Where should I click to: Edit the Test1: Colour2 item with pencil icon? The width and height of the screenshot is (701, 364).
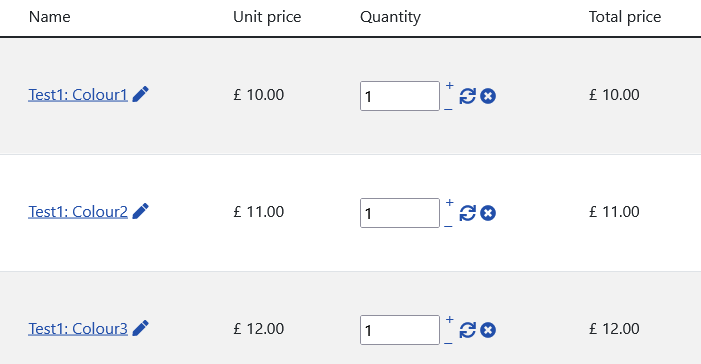[140, 212]
